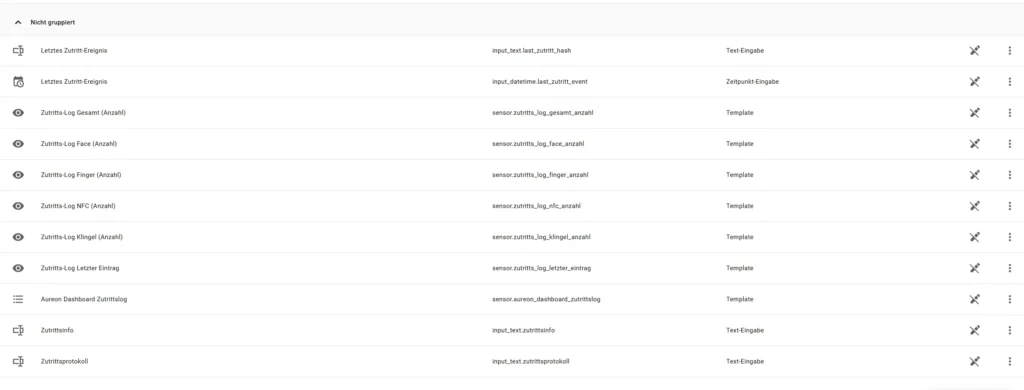The width and height of the screenshot is (1024, 390).
Task: Click the sensor.zutritts_log_klingel_anzahl entity ID
Action: coord(541,237)
